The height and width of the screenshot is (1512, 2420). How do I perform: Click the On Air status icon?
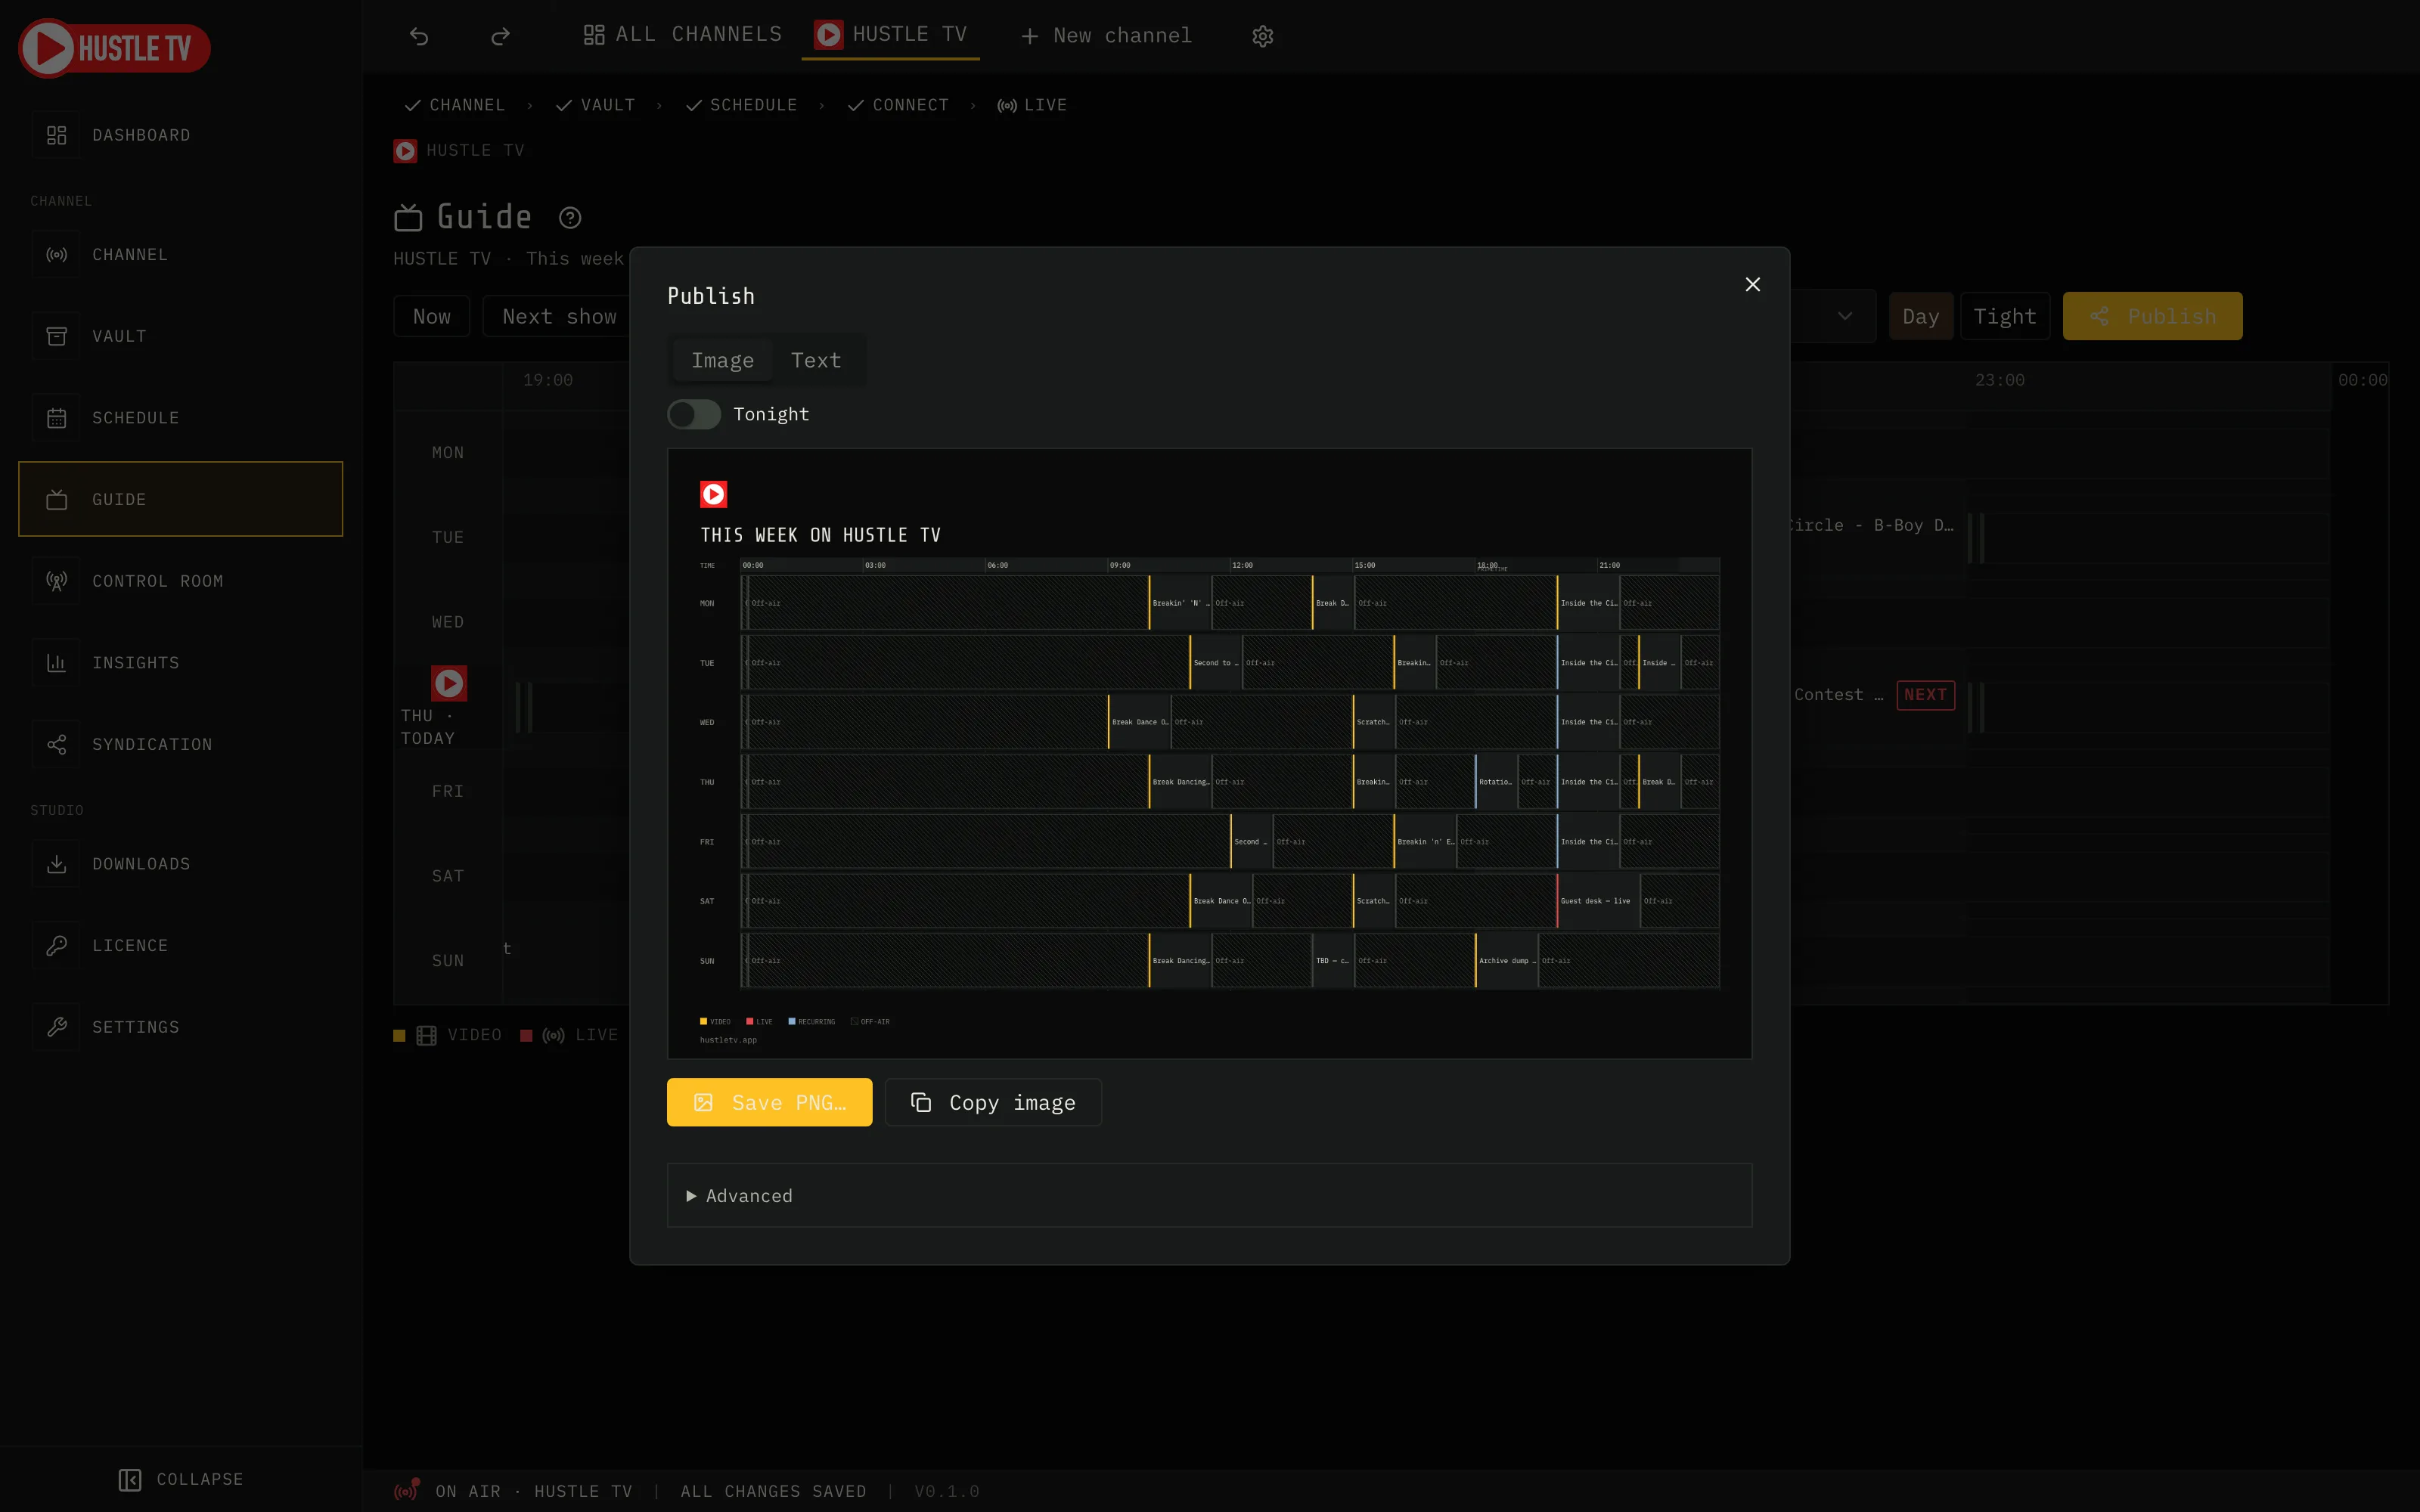tap(407, 1490)
